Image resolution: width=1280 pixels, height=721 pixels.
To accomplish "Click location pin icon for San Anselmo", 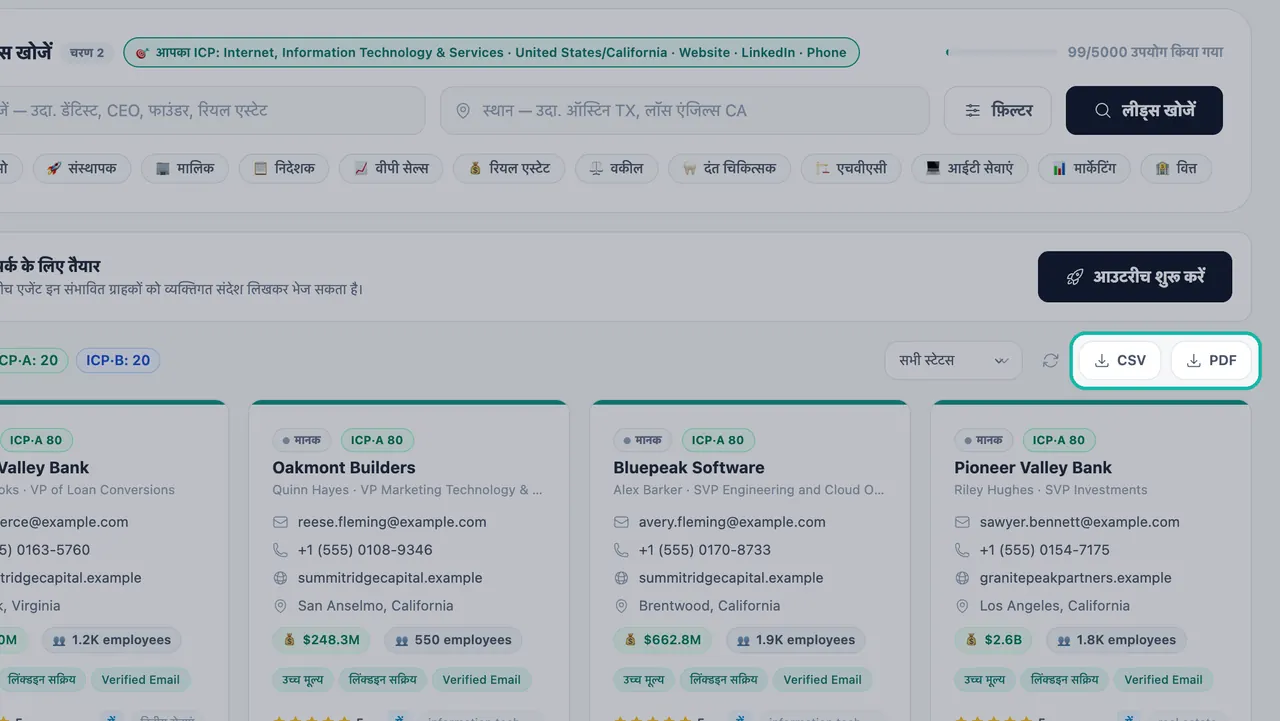I will click(x=280, y=606).
